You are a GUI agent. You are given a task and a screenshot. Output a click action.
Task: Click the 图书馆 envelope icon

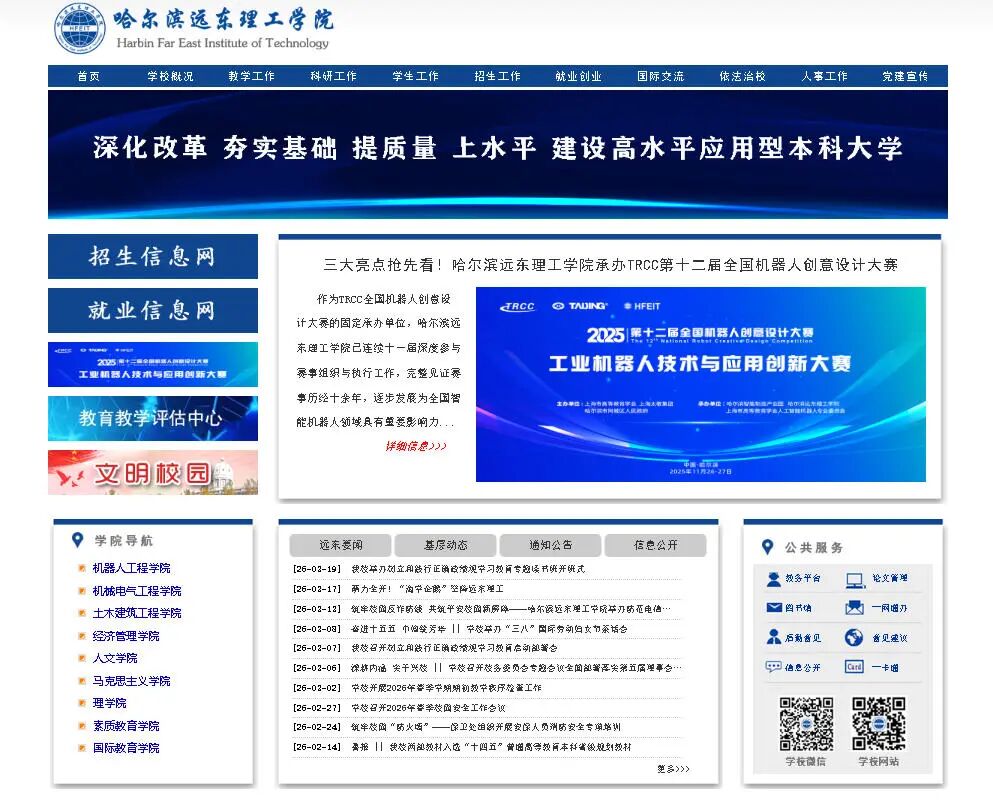coord(773,608)
